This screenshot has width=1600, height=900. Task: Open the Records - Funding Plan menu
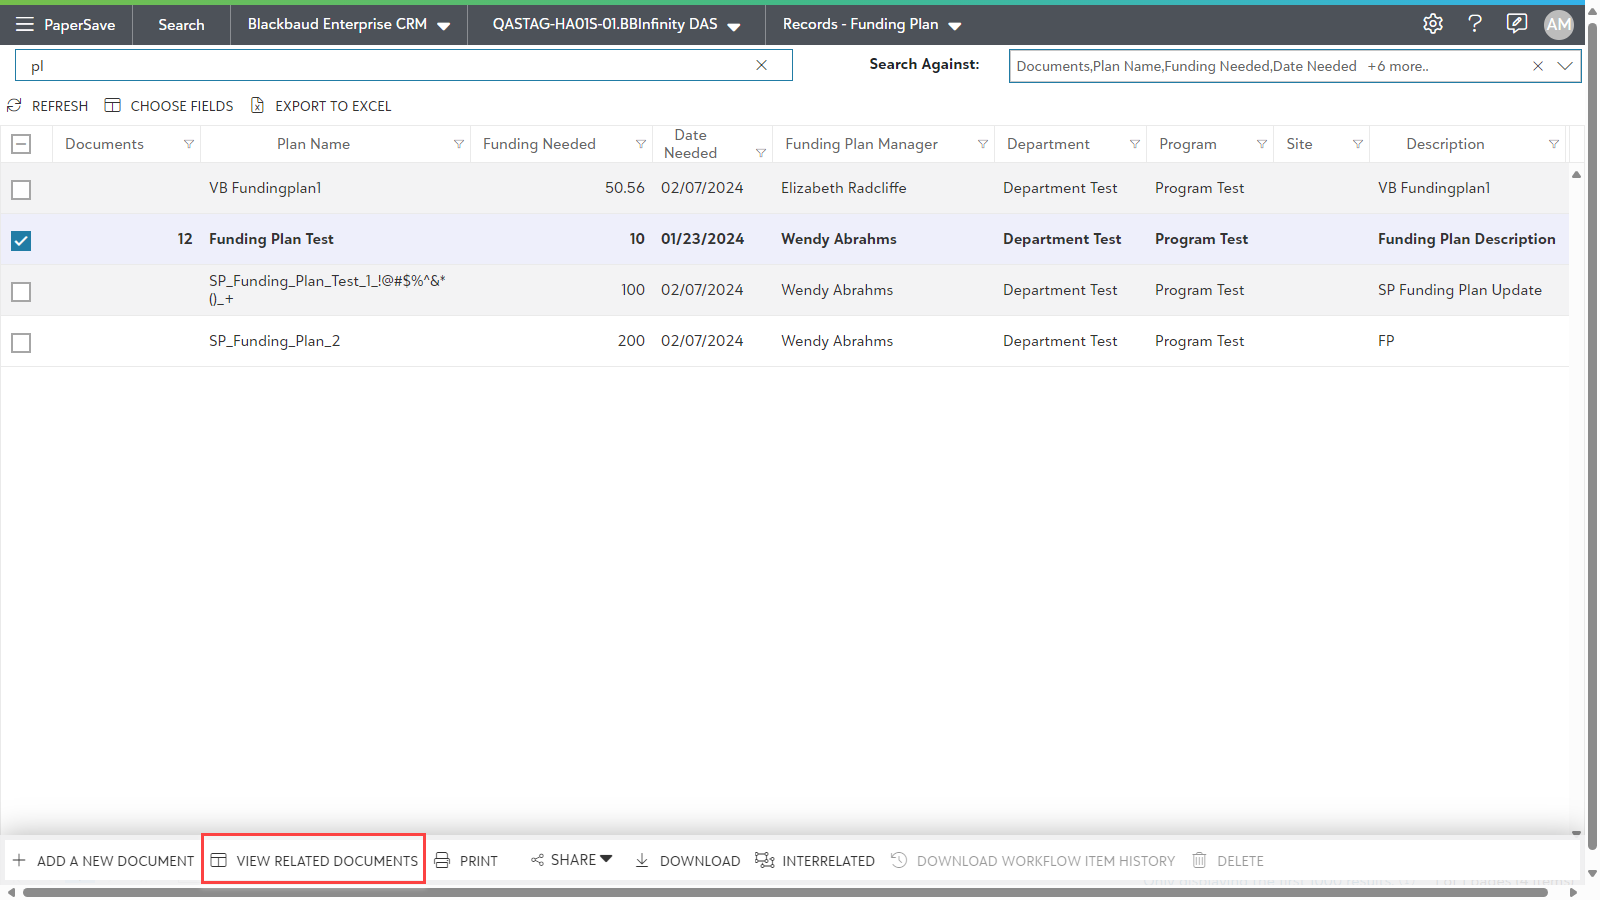(871, 25)
